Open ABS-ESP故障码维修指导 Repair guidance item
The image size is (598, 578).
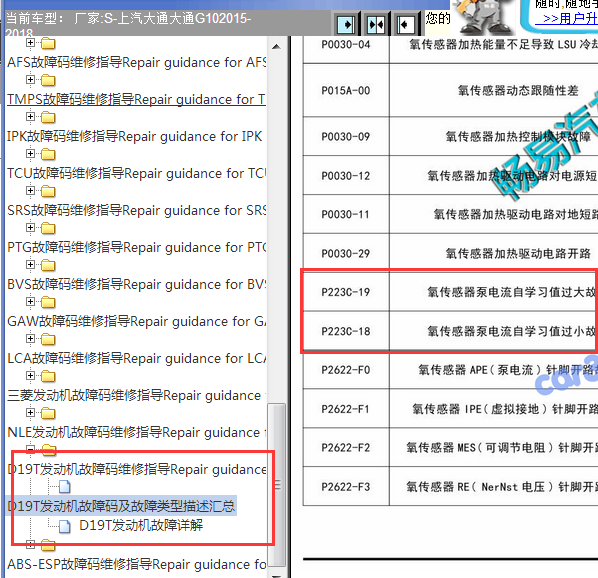(137, 564)
